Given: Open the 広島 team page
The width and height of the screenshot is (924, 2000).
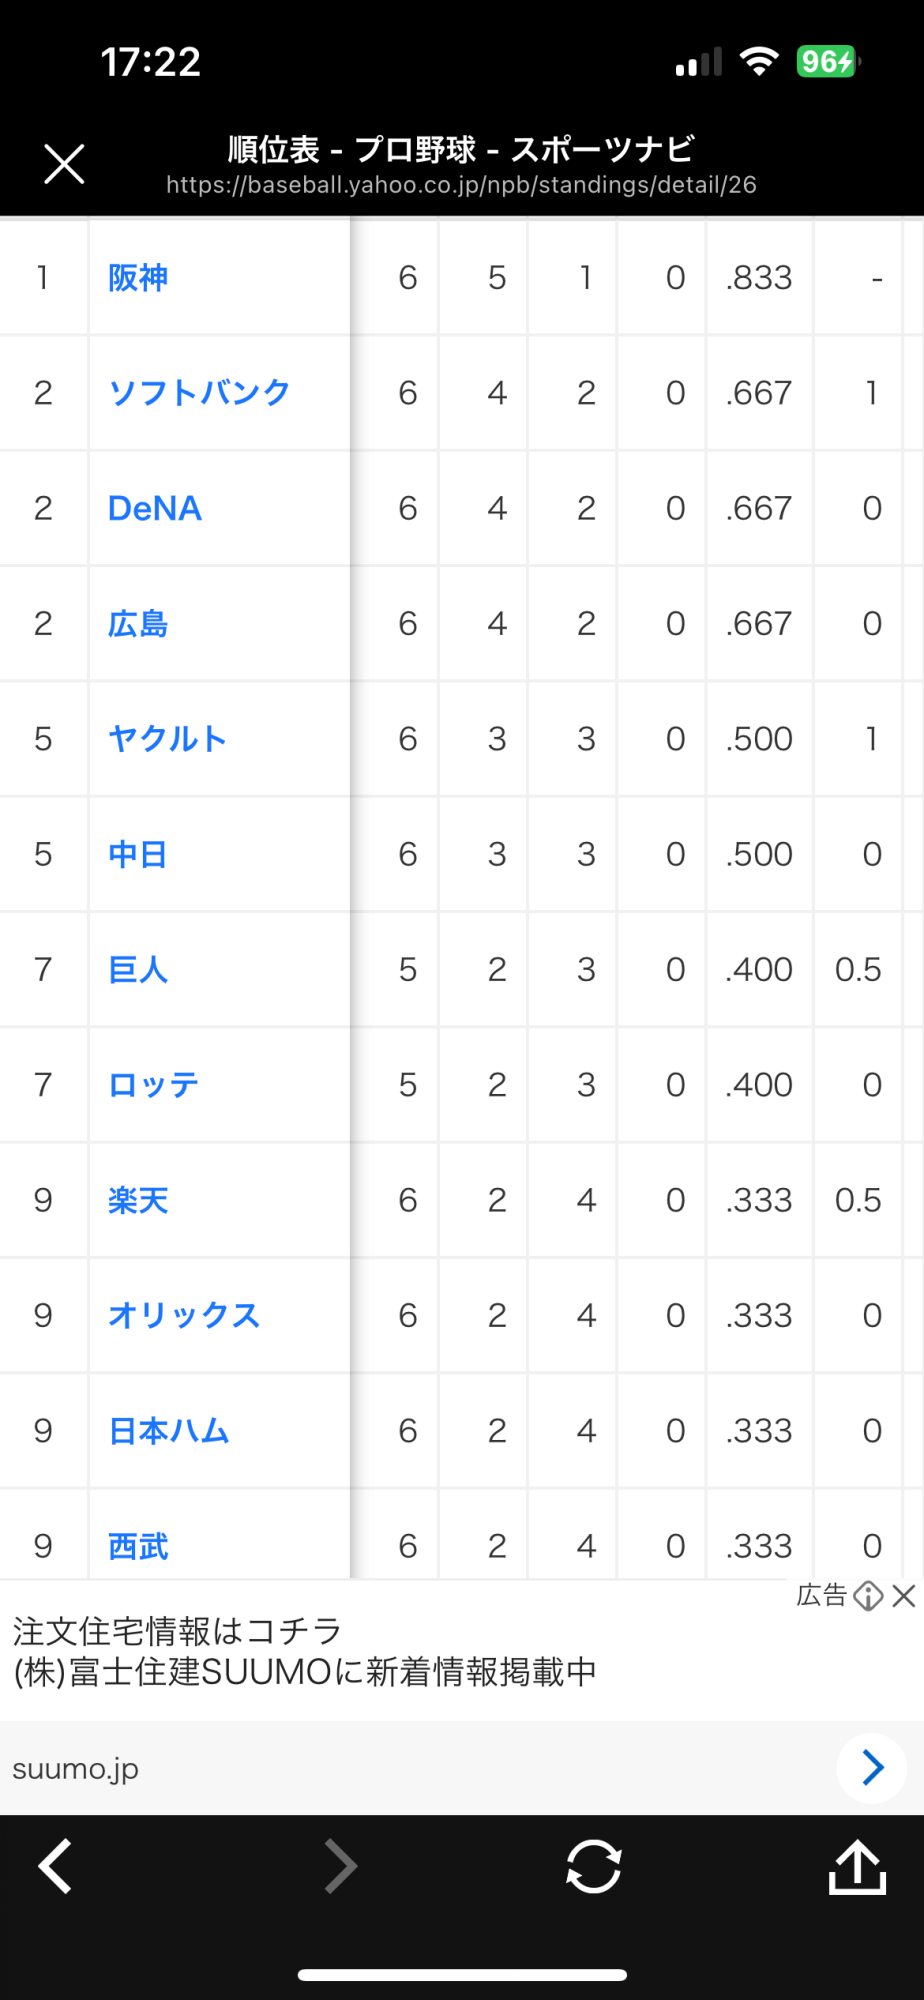Looking at the screenshot, I should click(x=138, y=624).
